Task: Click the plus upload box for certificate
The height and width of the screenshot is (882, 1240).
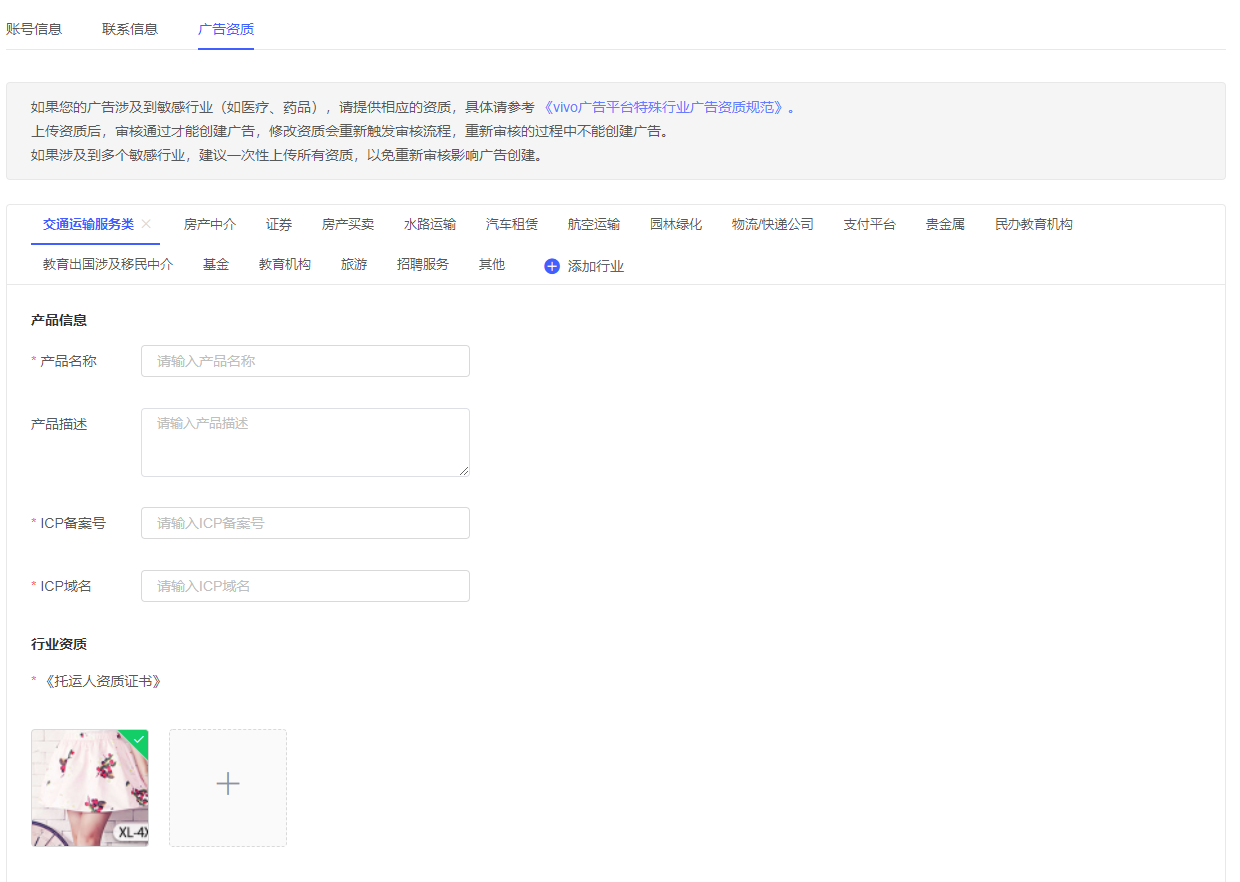Action: 228,788
